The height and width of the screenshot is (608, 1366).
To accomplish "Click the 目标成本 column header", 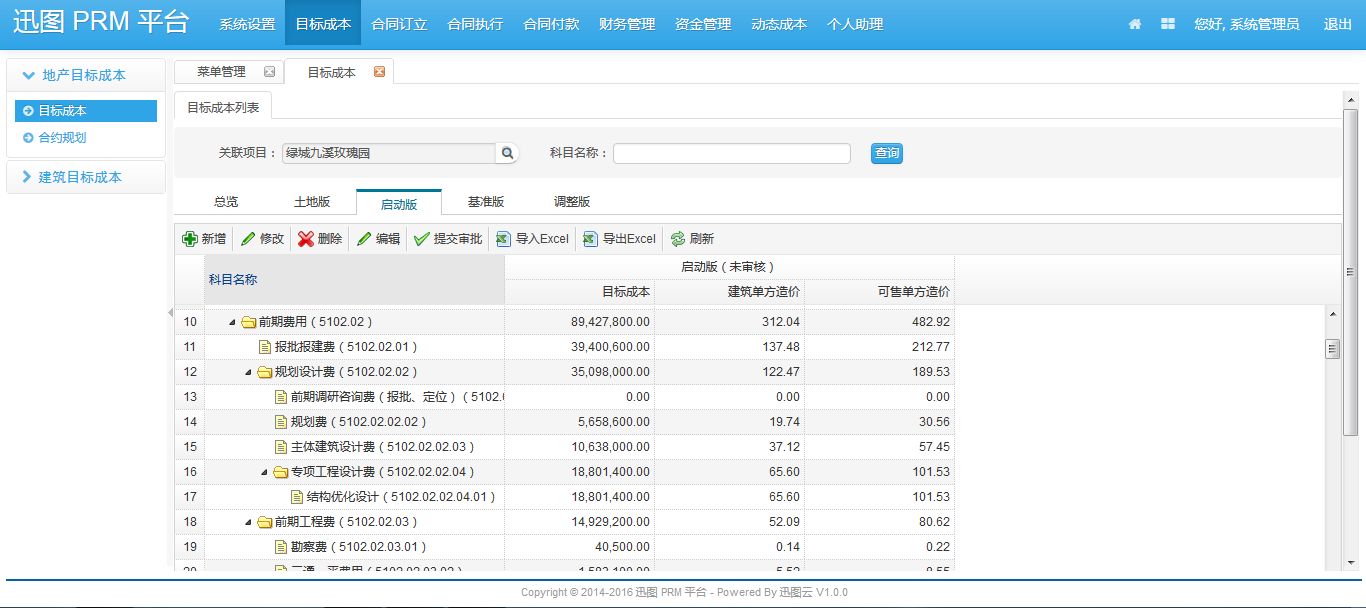I will (x=580, y=292).
